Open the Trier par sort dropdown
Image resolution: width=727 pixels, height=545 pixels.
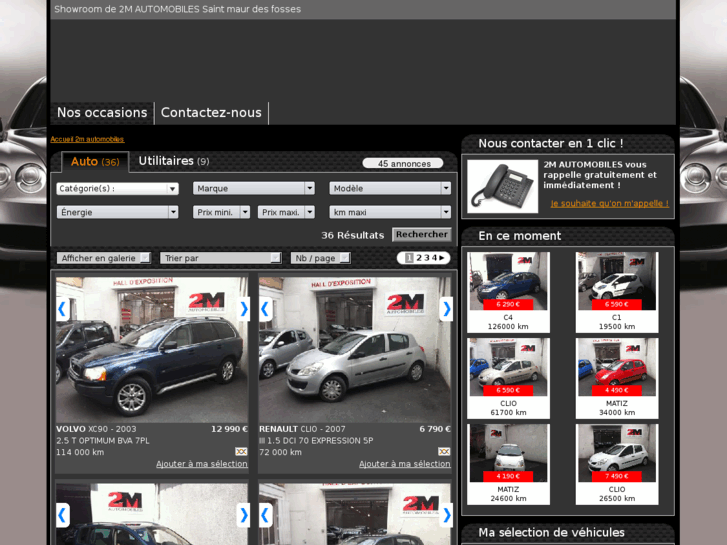coord(220,258)
